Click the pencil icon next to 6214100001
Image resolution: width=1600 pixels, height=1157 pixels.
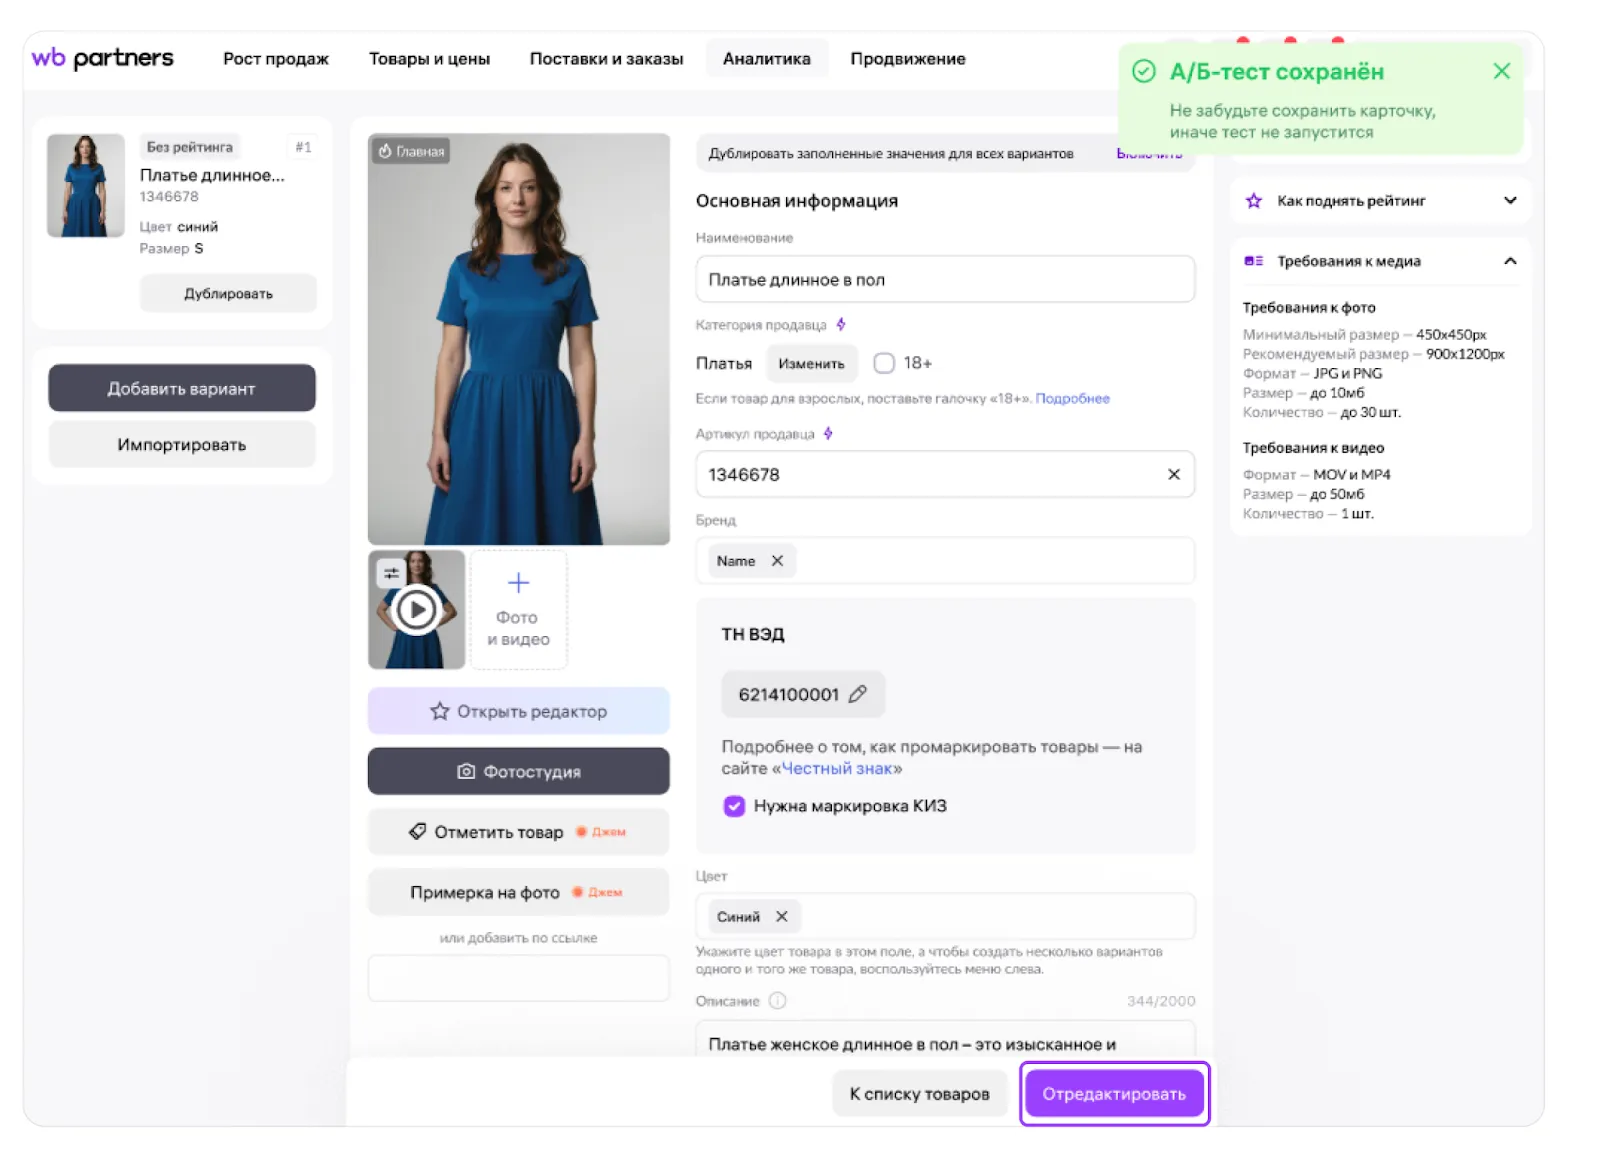coord(857,694)
